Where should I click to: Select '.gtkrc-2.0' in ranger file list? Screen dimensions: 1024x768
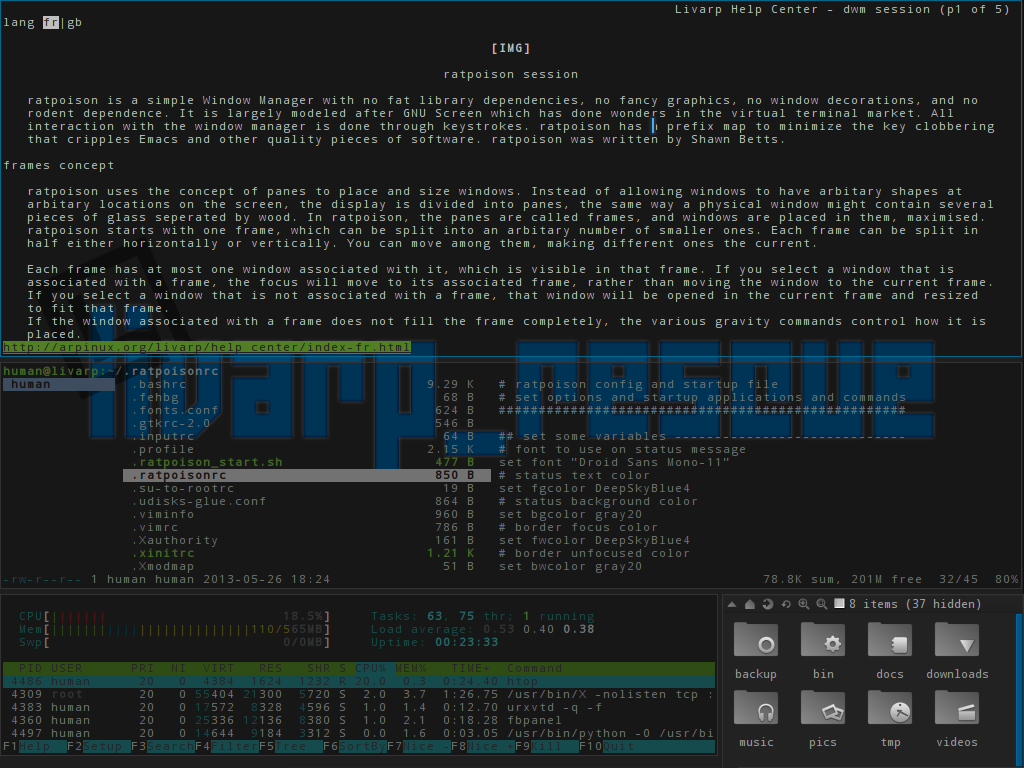[x=307, y=423]
